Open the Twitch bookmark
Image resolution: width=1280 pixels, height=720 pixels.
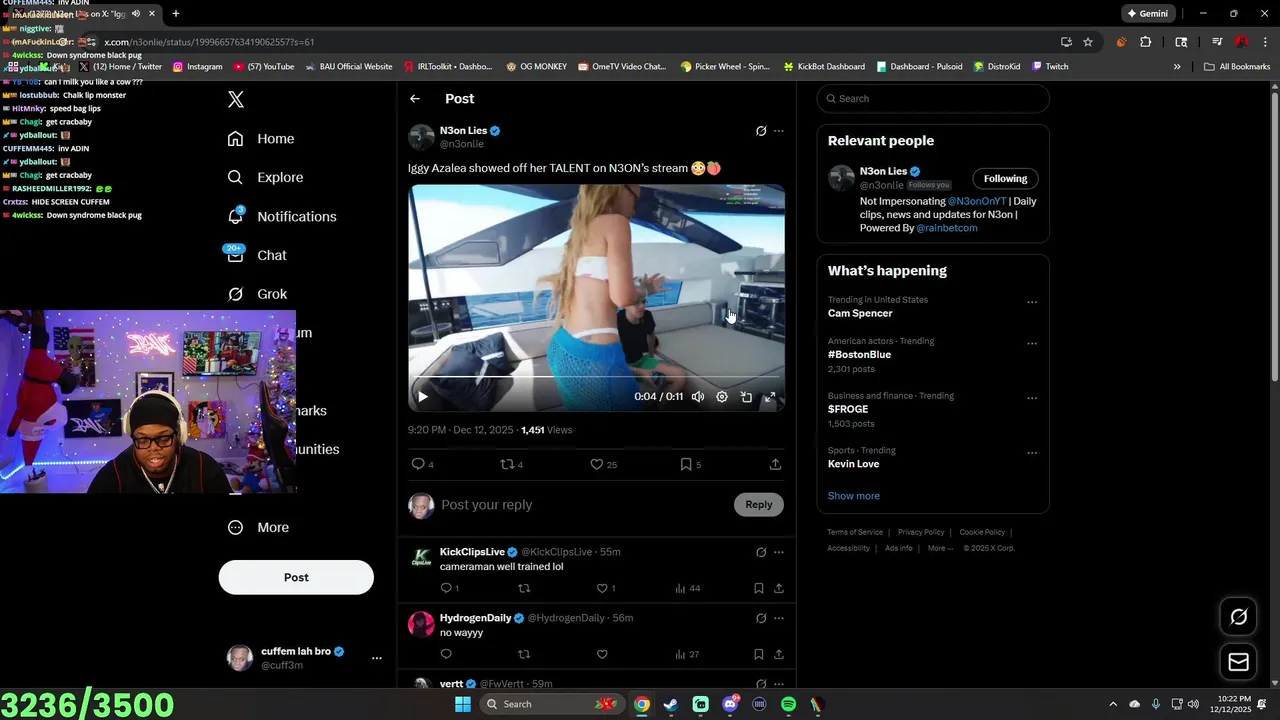tap(1050, 67)
